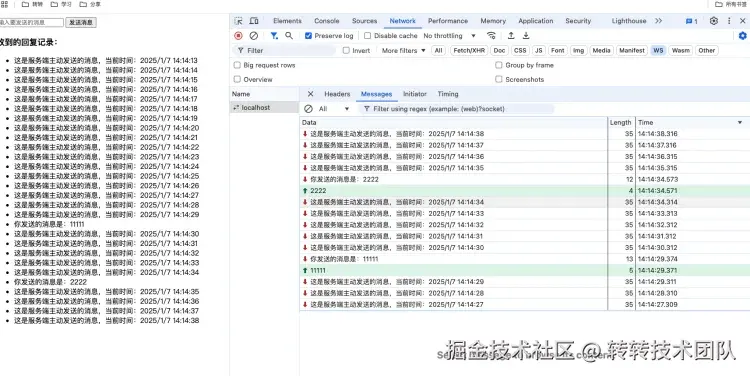Image resolution: width=750 pixels, height=376 pixels.
Task: Open network search magnifier
Action: 289,36
